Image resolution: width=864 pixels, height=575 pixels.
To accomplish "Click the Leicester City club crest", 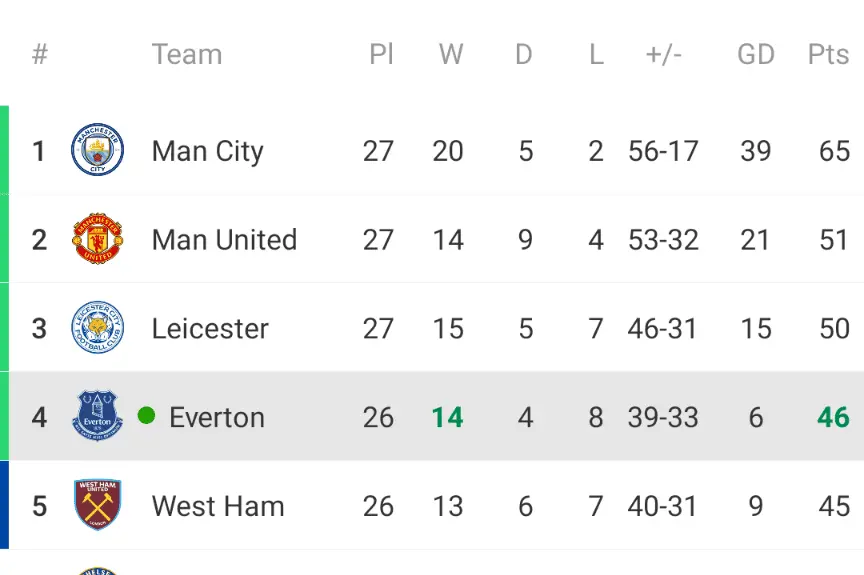I will click(98, 328).
